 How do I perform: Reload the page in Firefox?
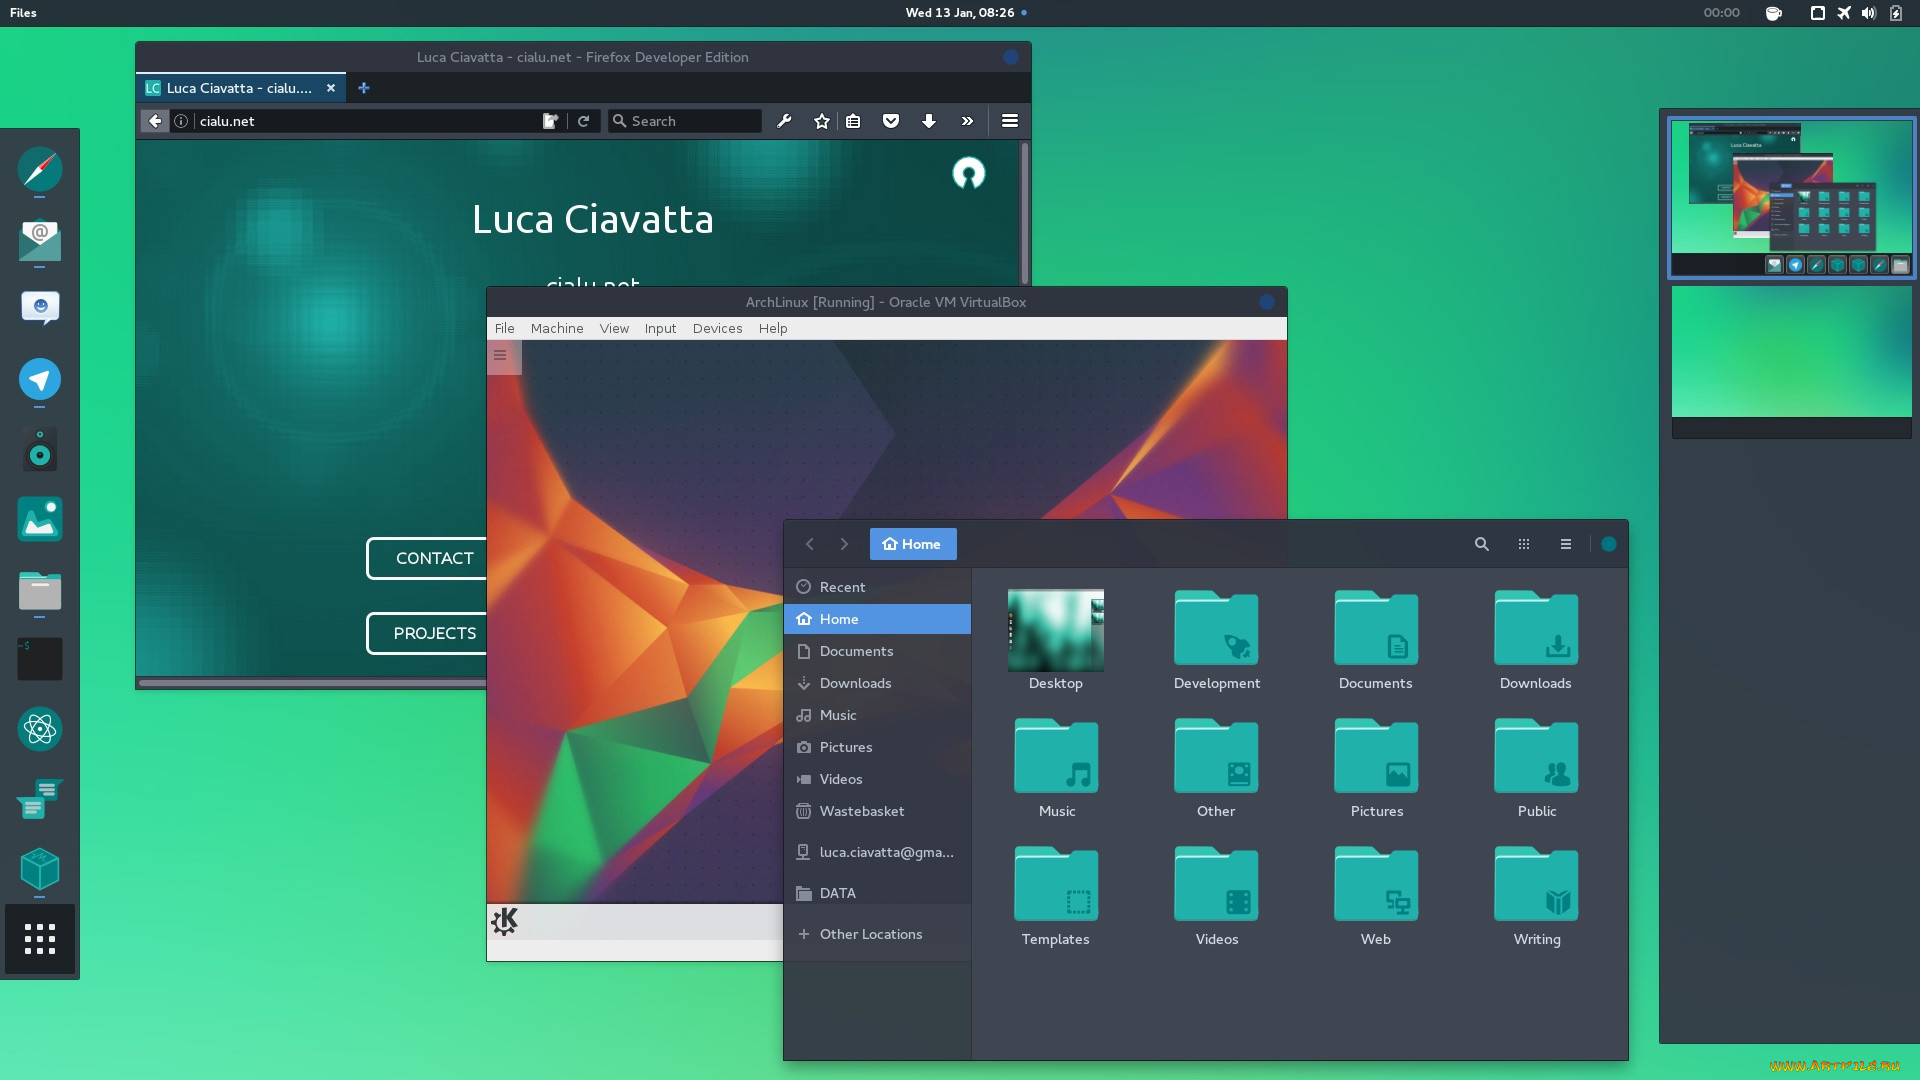pyautogui.click(x=583, y=121)
